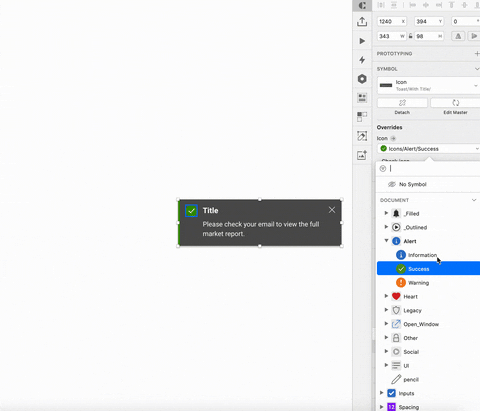Click the clear search circle icon
Image resolution: width=480 pixels, height=411 pixels.
383,169
